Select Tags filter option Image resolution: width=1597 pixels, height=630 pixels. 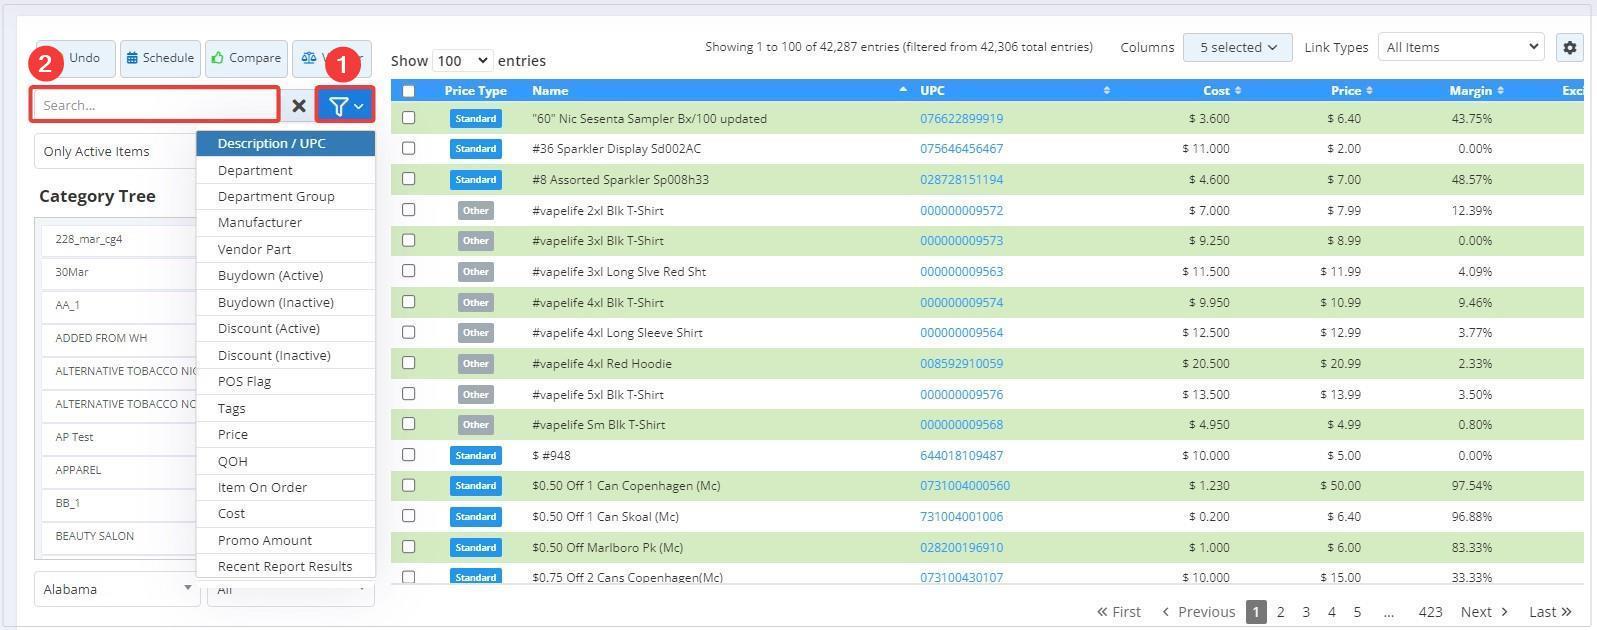[285, 408]
